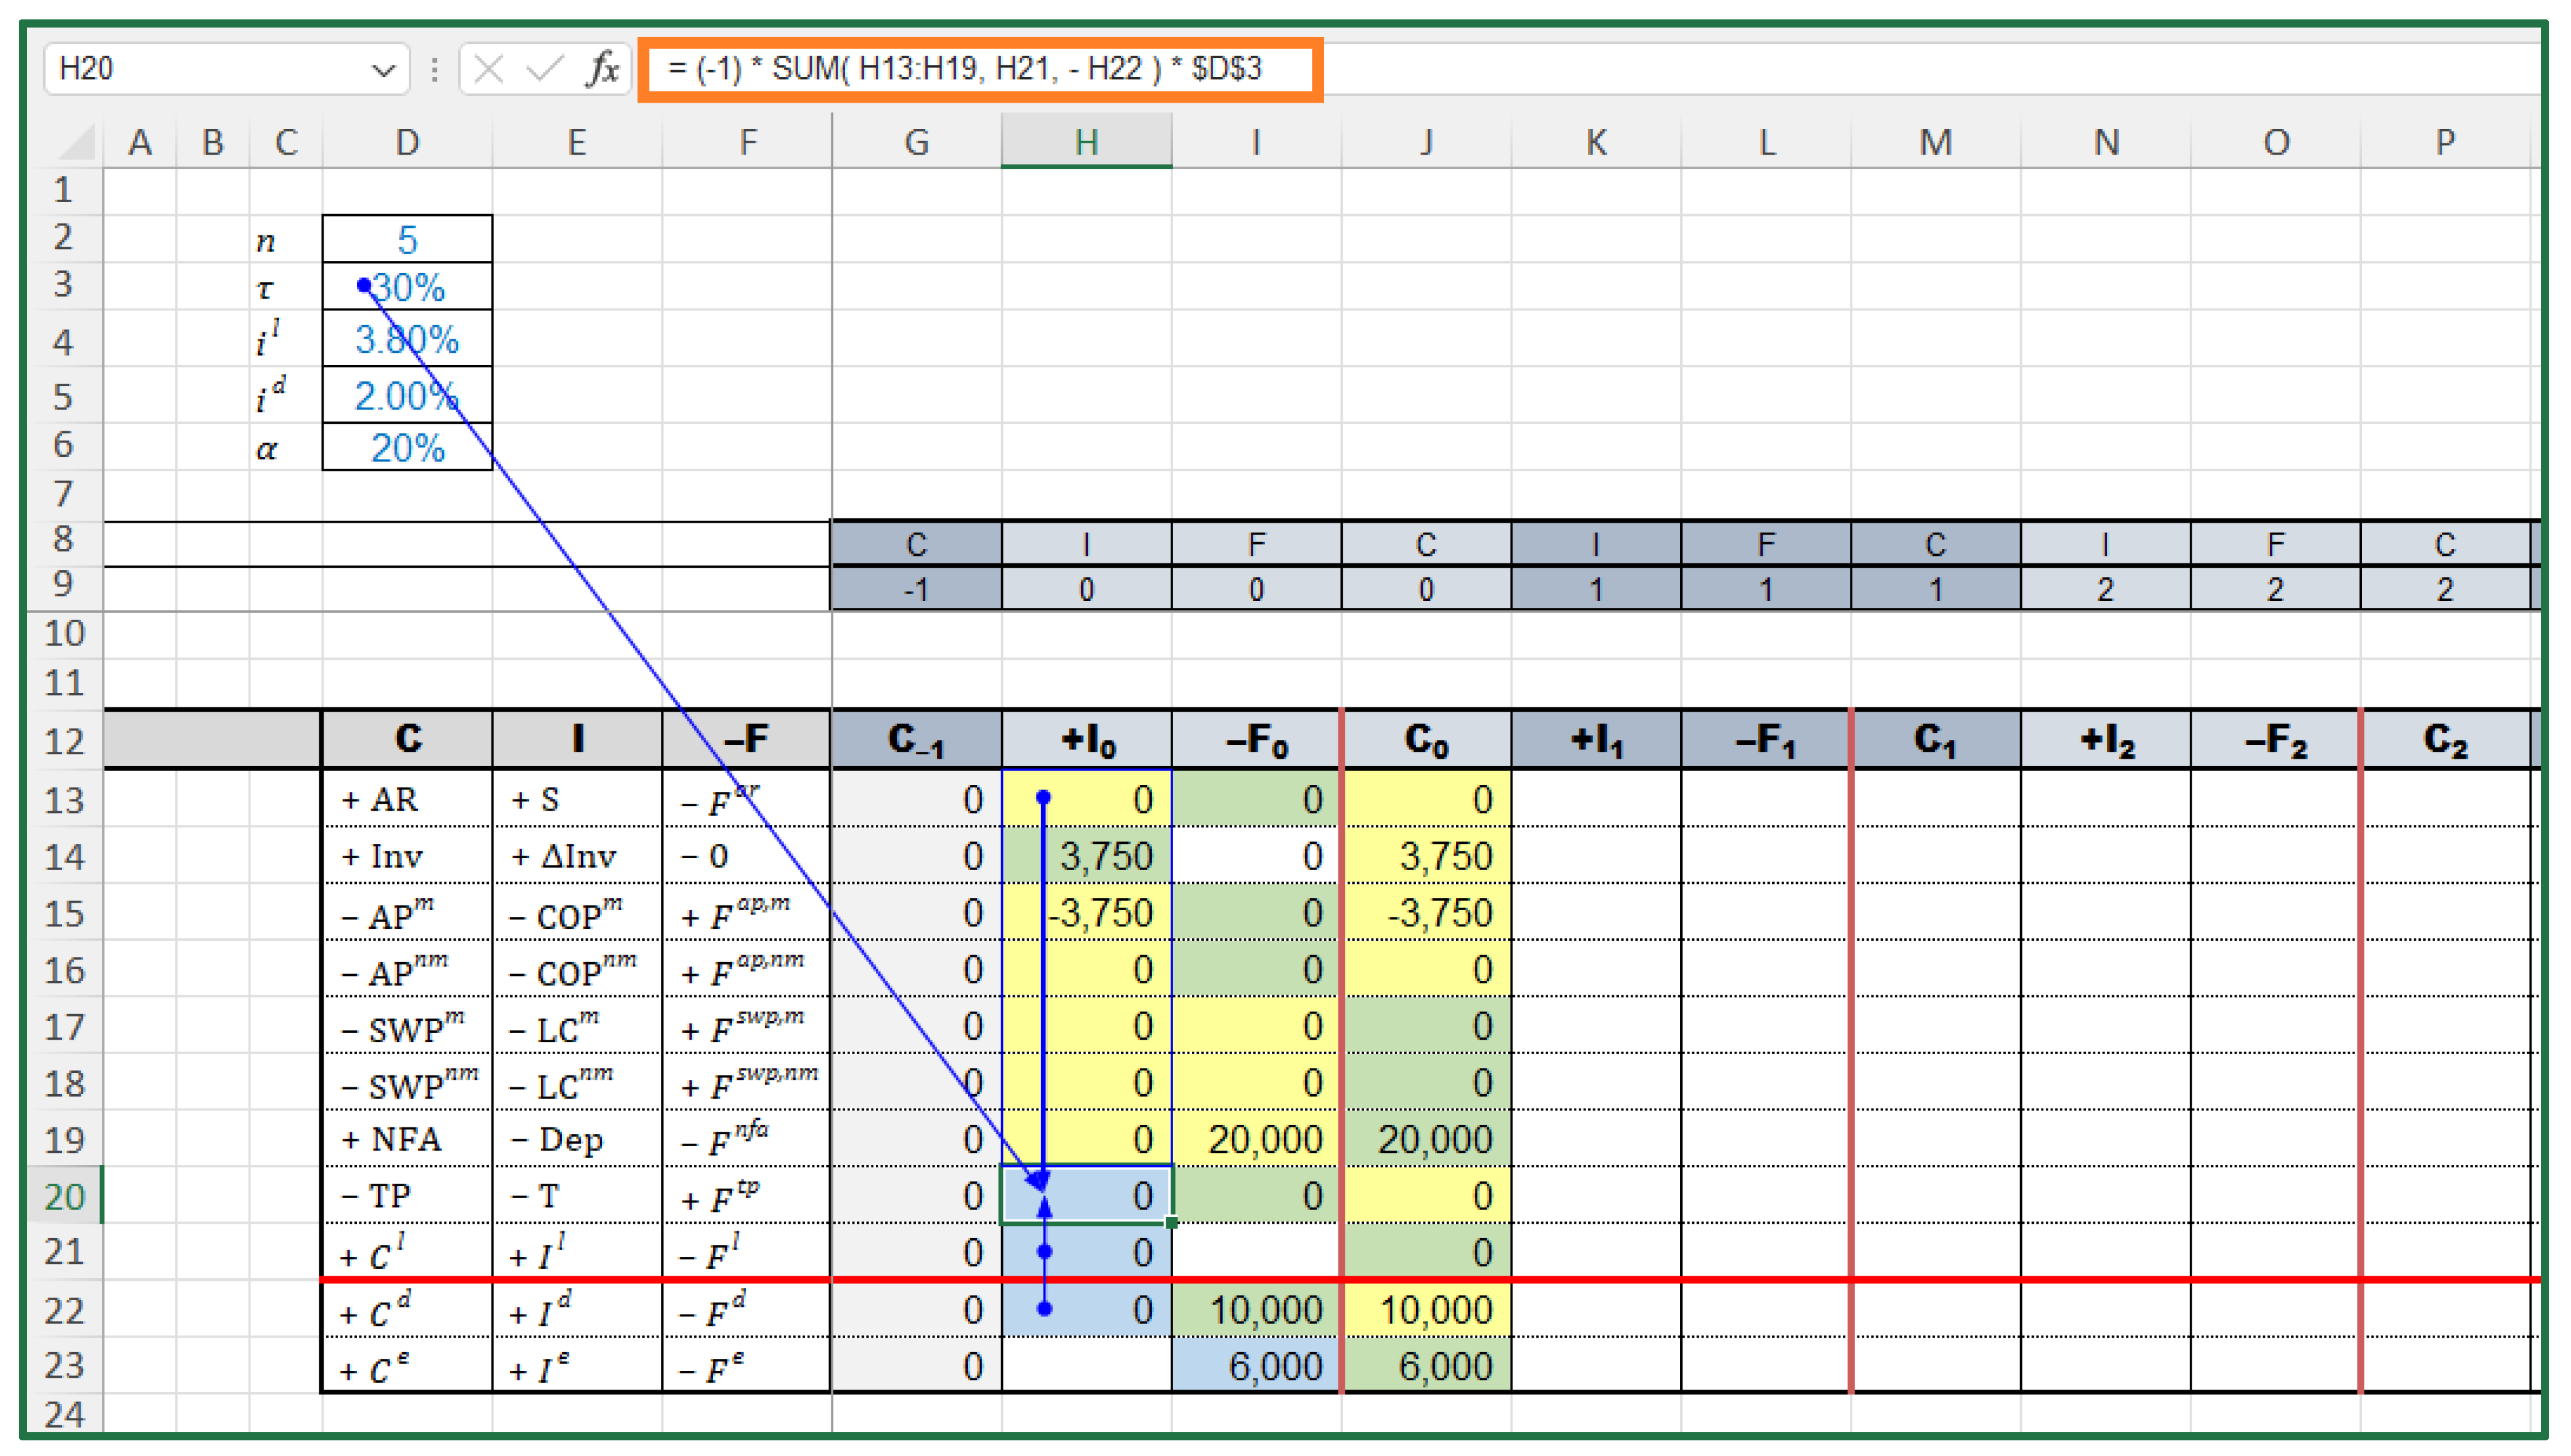The height and width of the screenshot is (1456, 2571).
Task: Click the Cancel X formula icon
Action: tap(488, 69)
